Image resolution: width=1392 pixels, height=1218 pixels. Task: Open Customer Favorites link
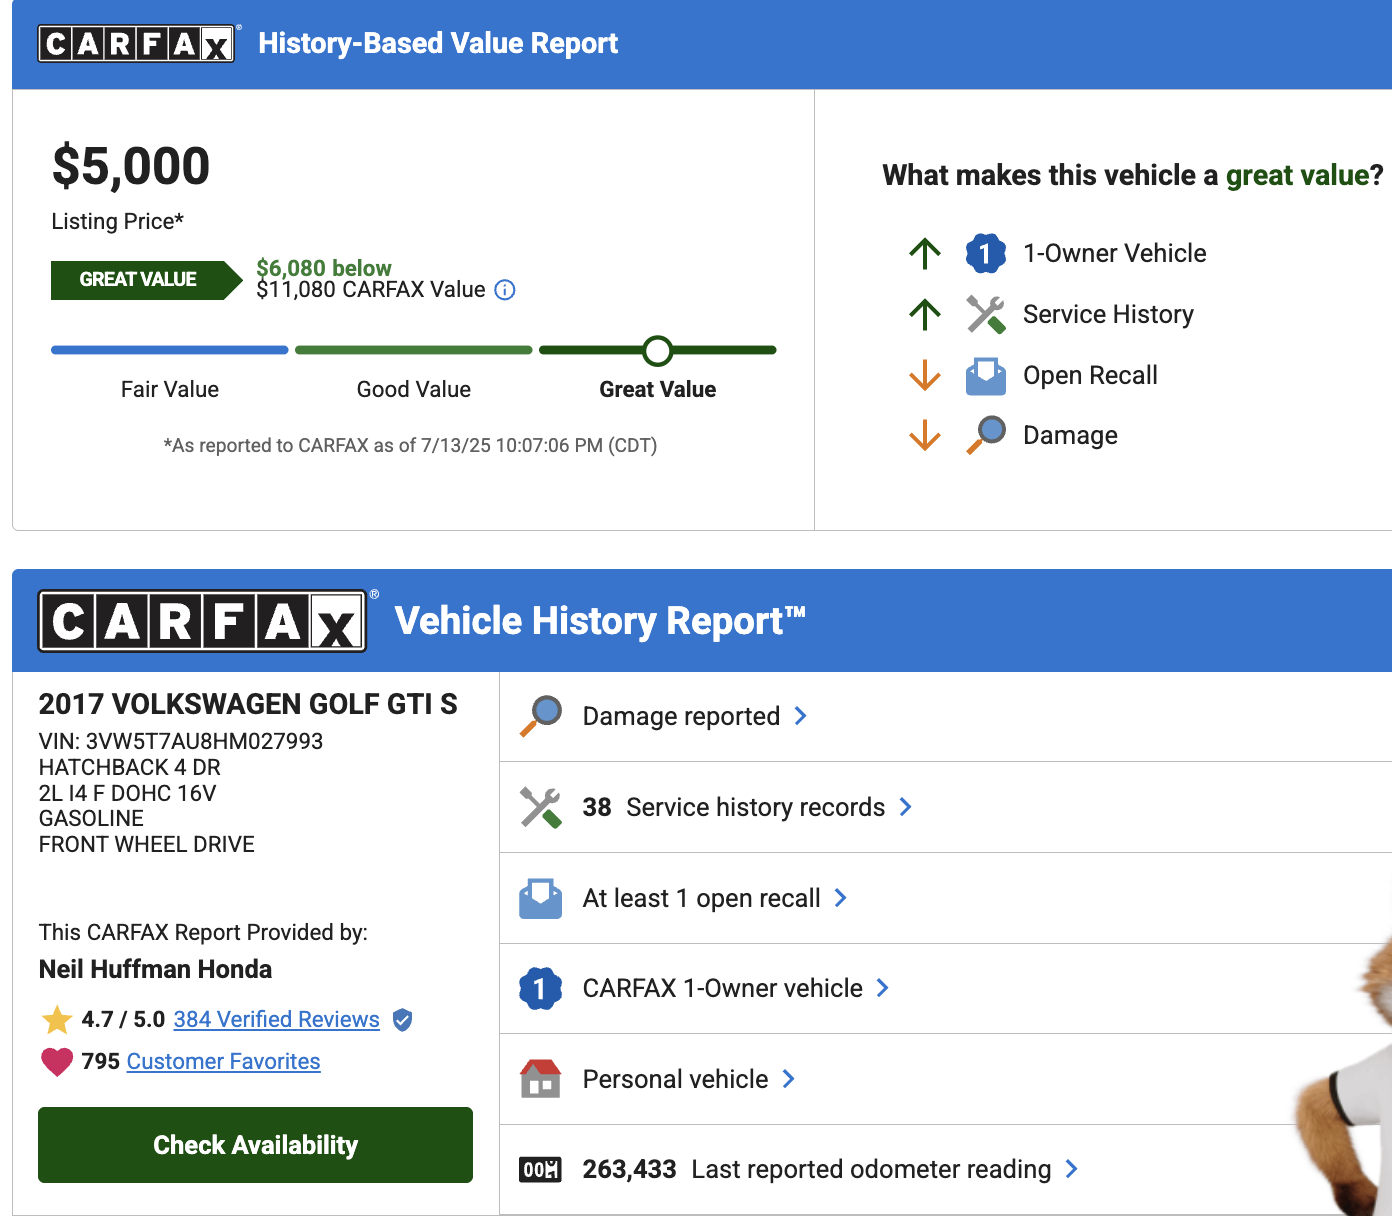pyautogui.click(x=223, y=1061)
